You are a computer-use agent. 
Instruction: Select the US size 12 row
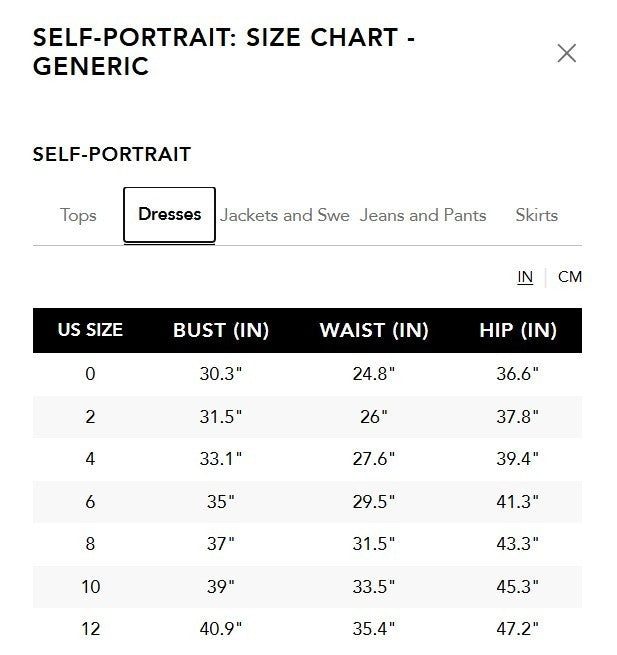tap(90, 629)
